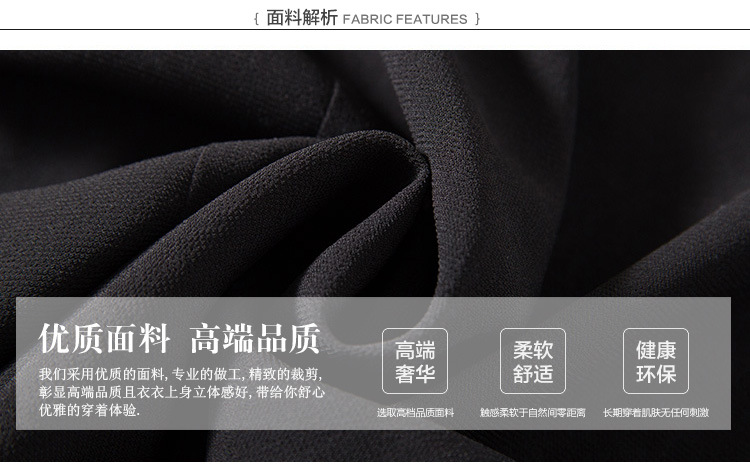Click the caption 长期穿着肌肤无任何刺激
750x474 pixels.
(656, 412)
